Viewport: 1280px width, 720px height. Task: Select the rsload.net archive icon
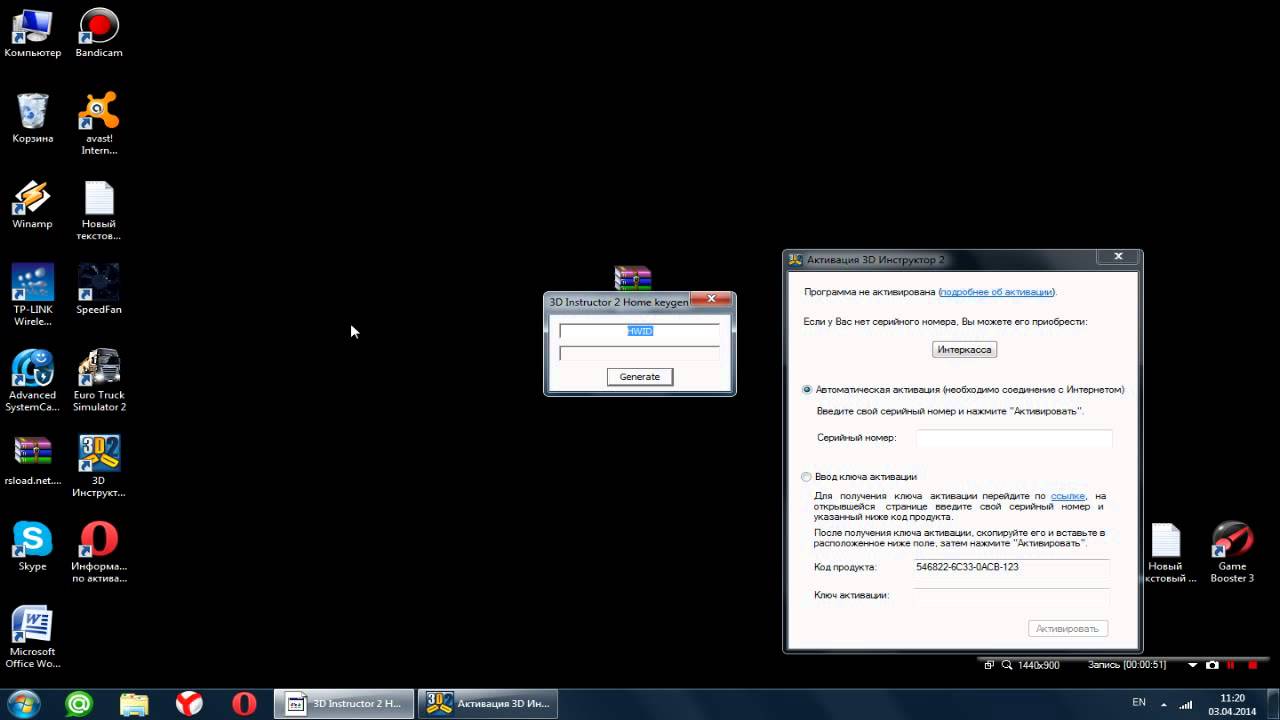32,460
